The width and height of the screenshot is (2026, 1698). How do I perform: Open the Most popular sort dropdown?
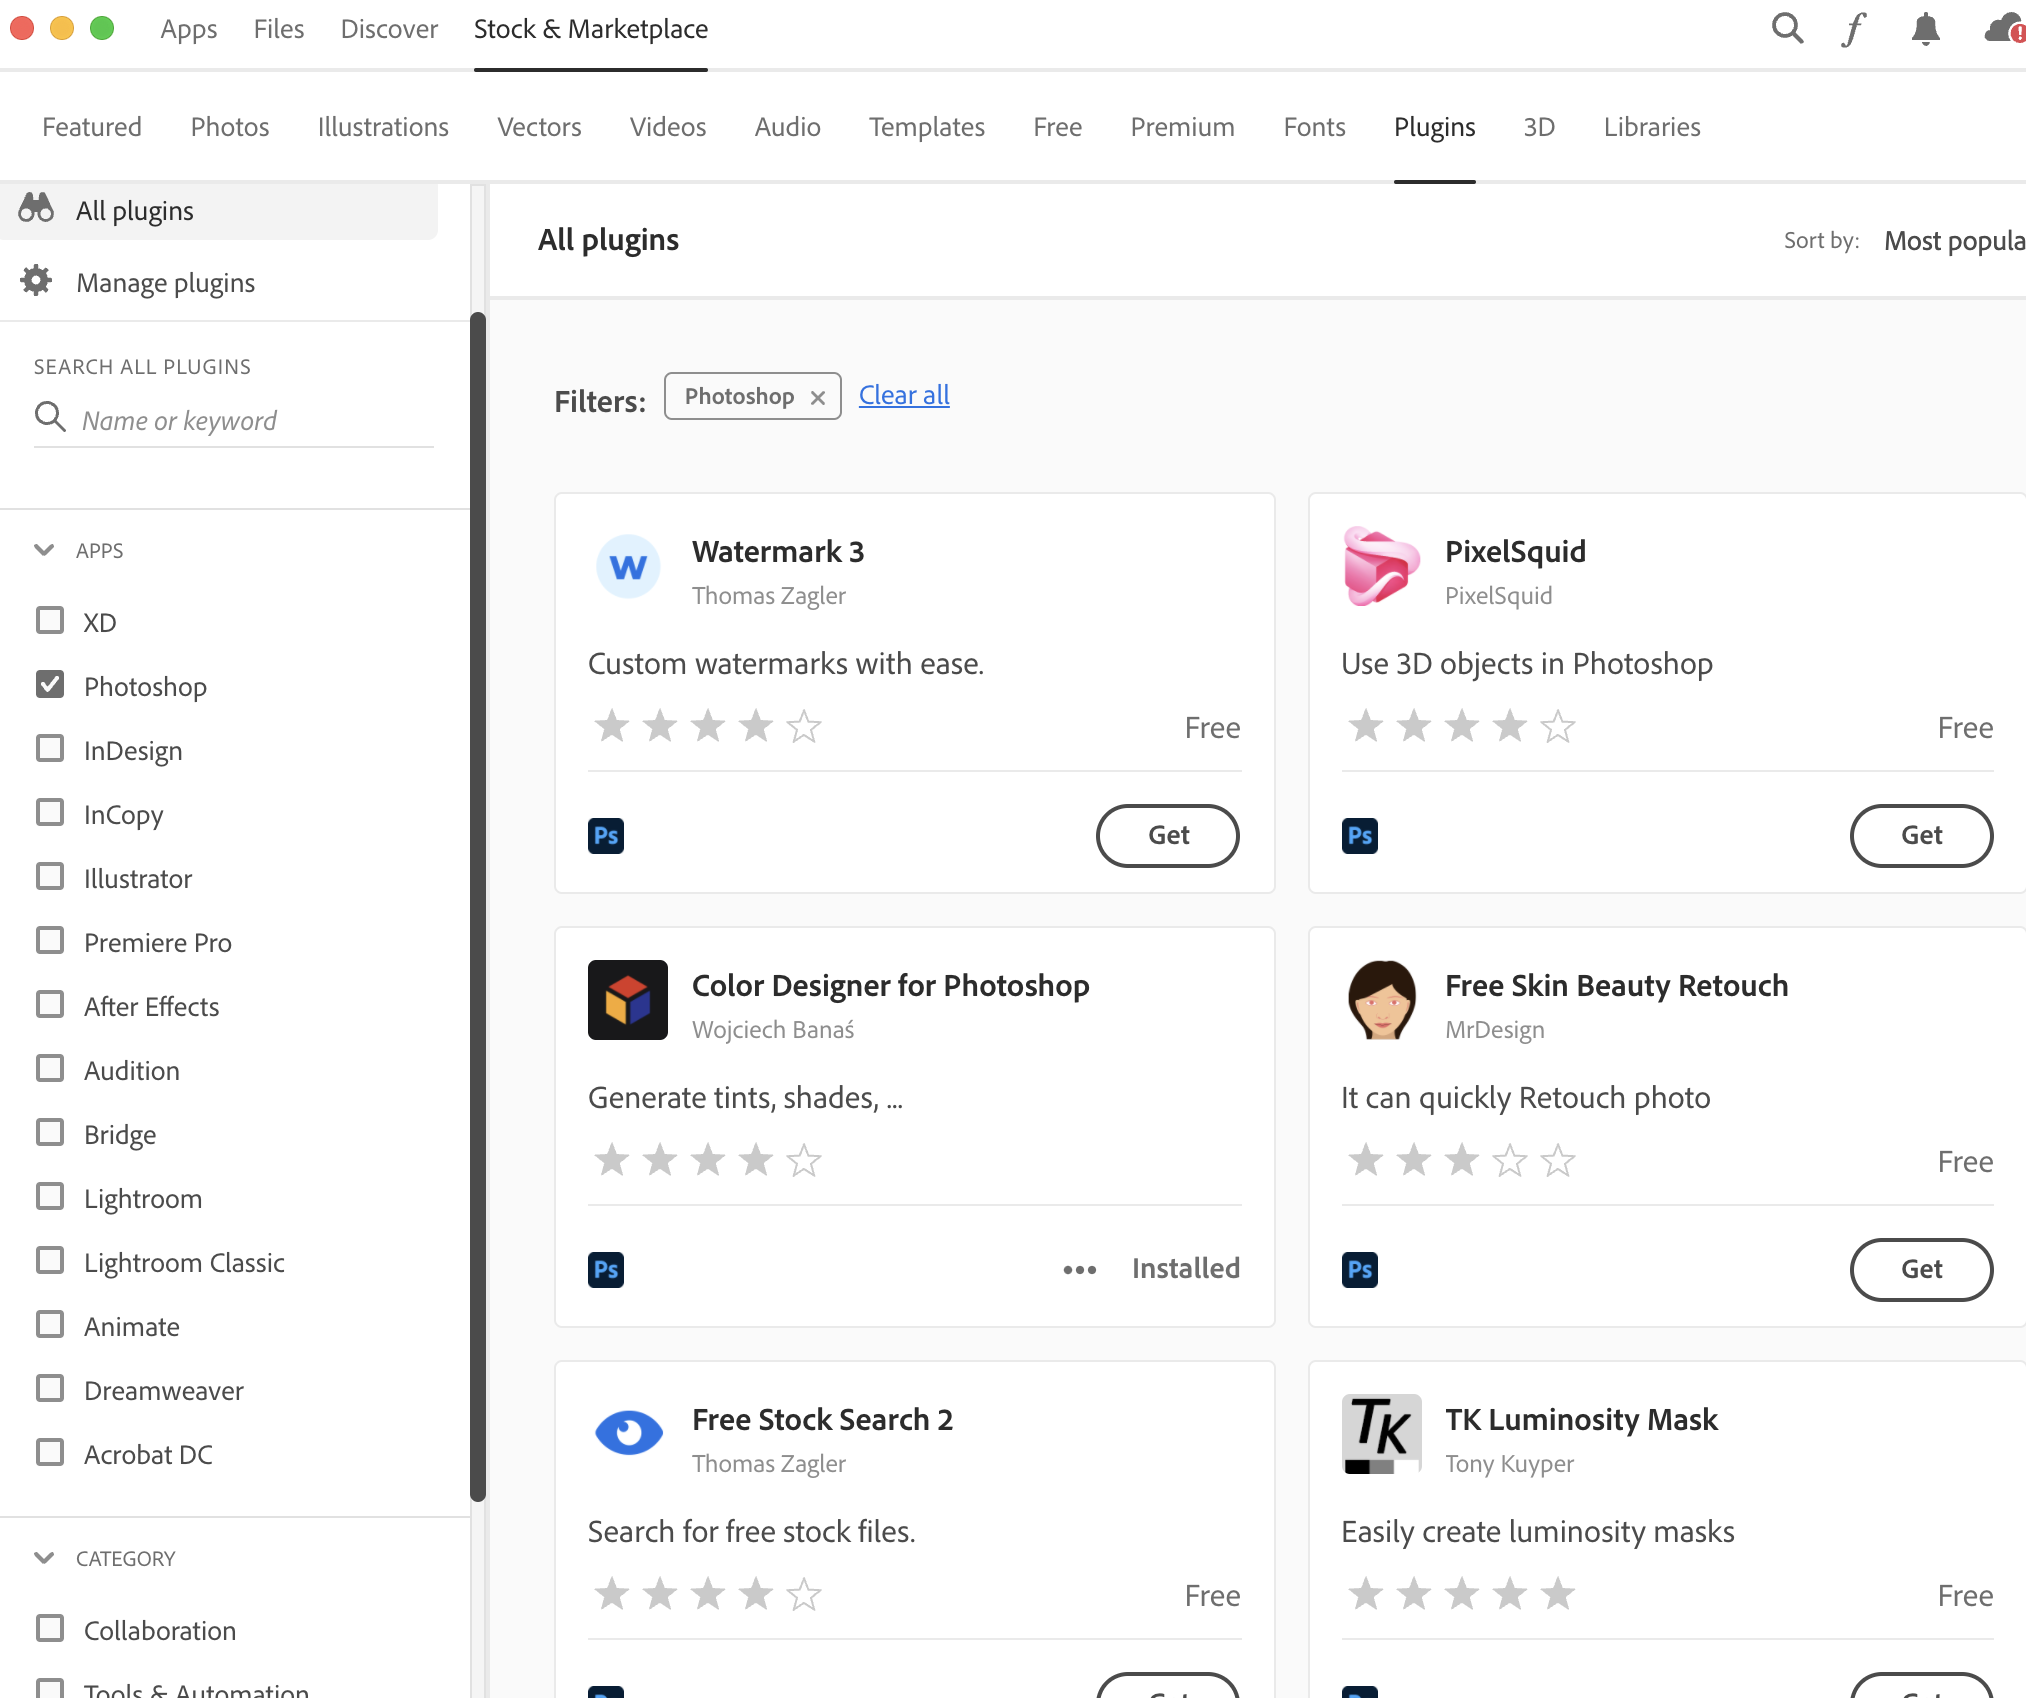pos(1952,240)
